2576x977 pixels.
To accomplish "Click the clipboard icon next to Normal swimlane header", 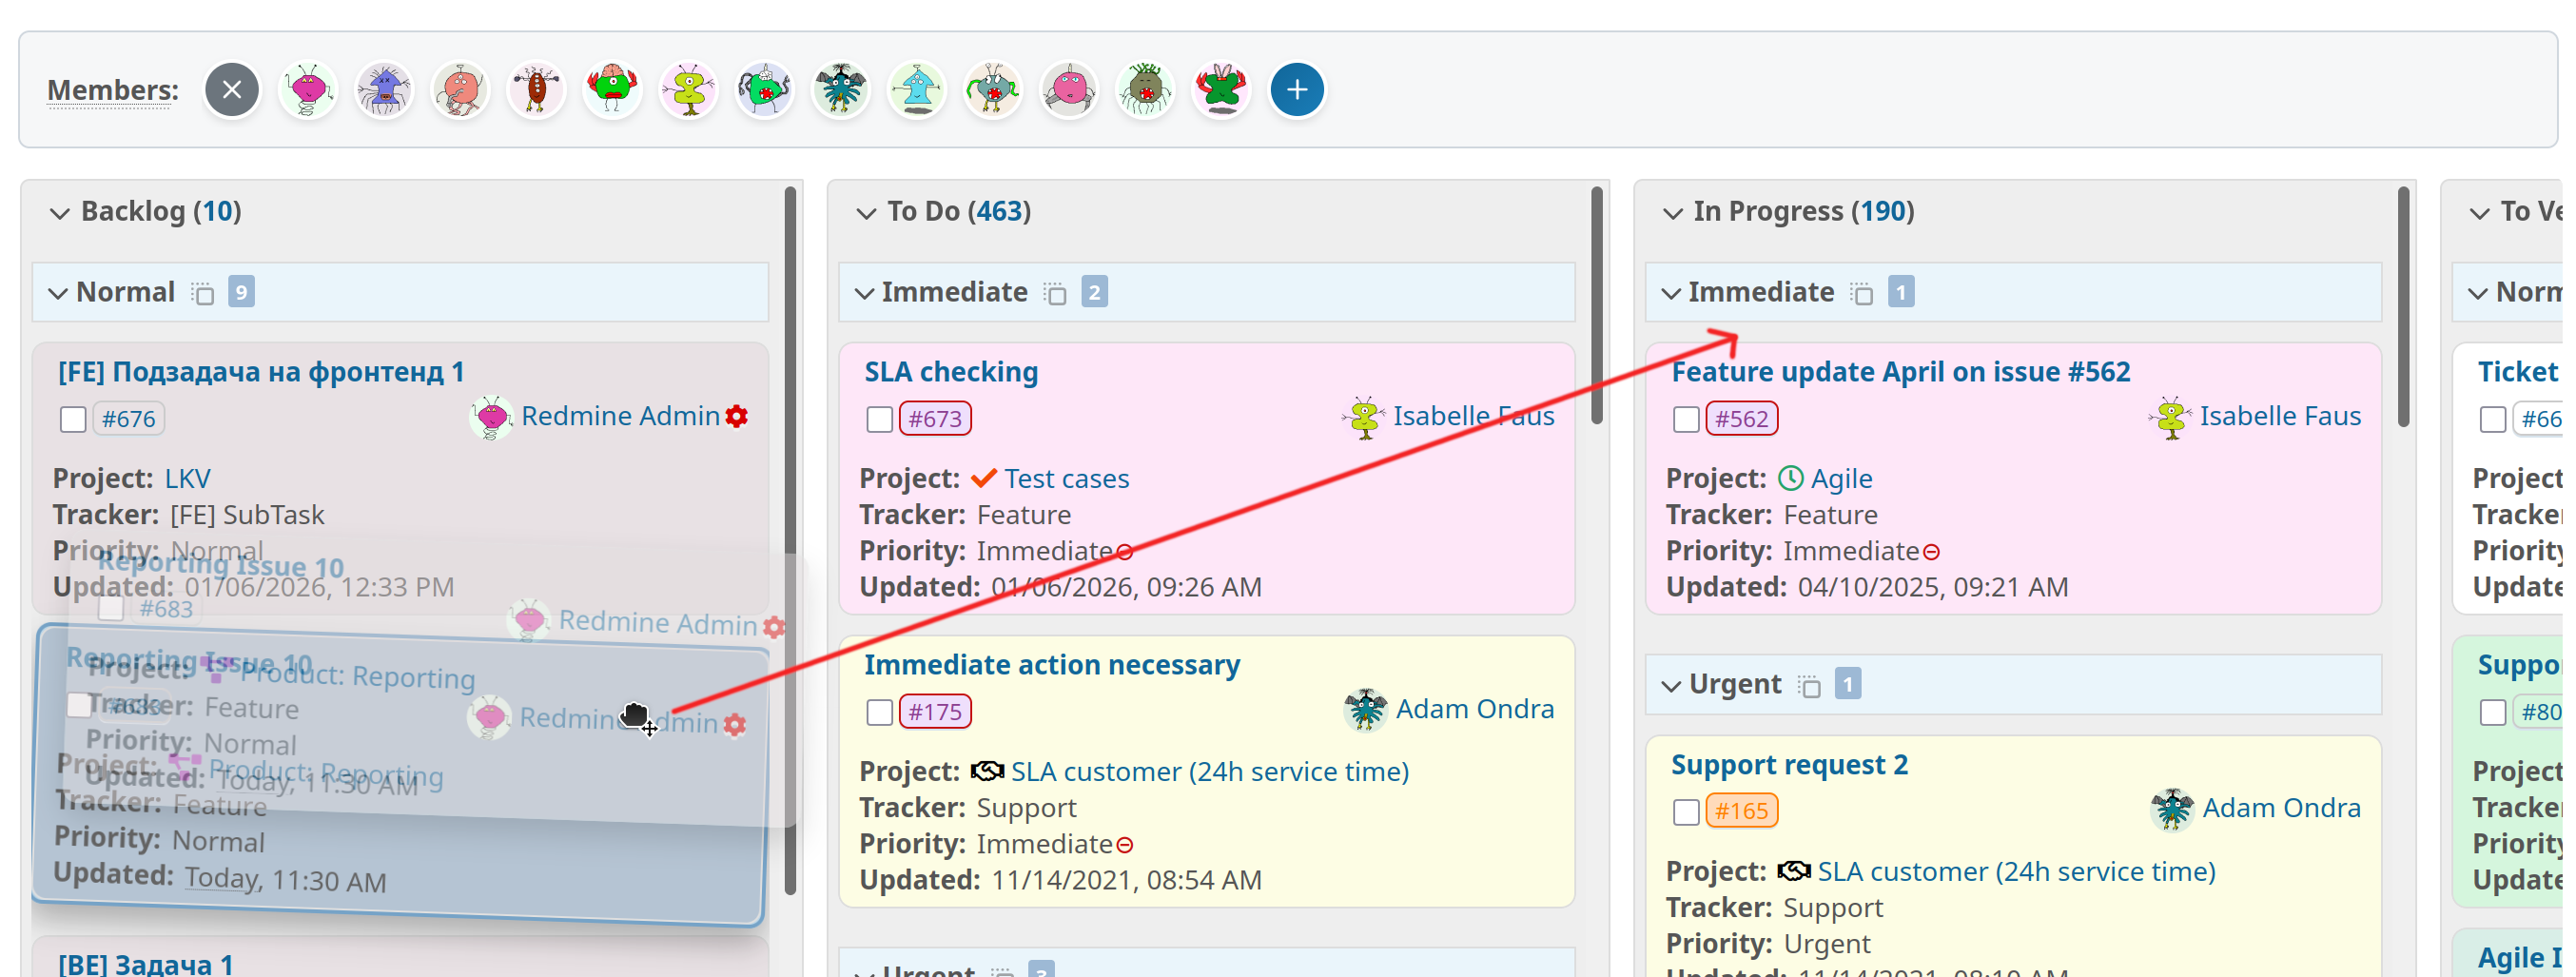I will pos(204,293).
